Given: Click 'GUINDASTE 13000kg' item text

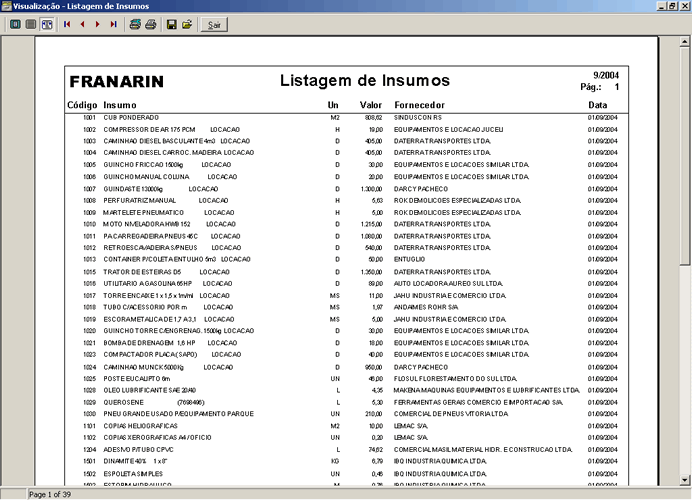Looking at the screenshot, I should coord(133,189).
